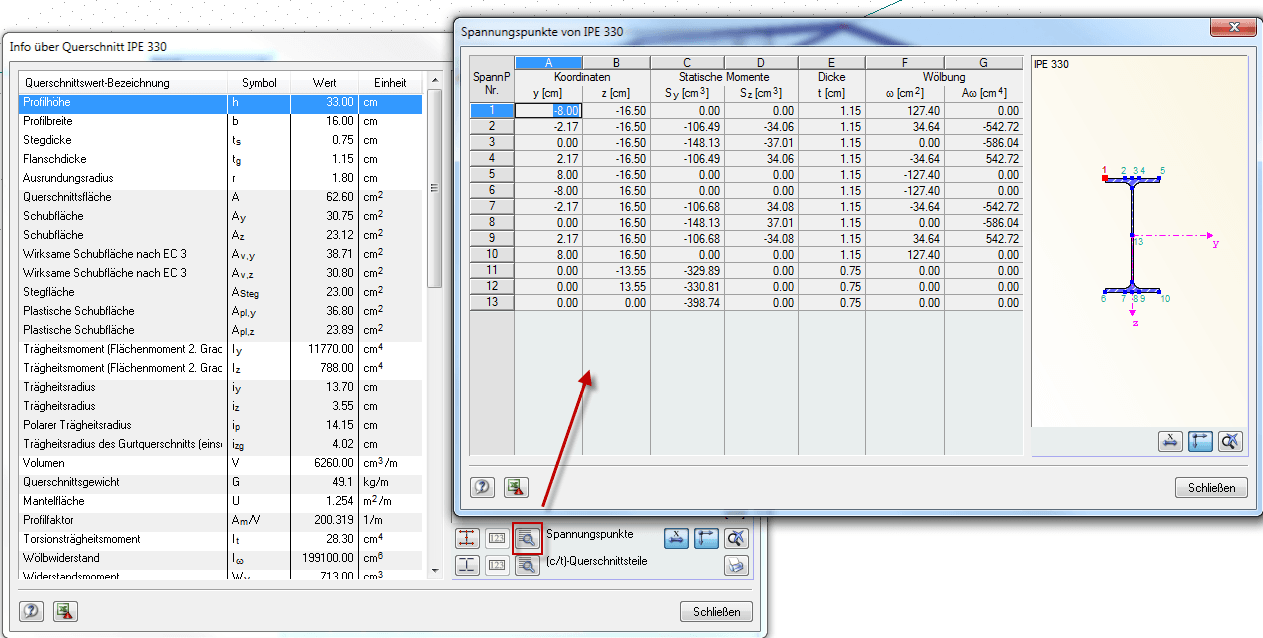Click the Querschnittswert-Bezeichnung column header
1263x638 pixels.
(x=123, y=83)
